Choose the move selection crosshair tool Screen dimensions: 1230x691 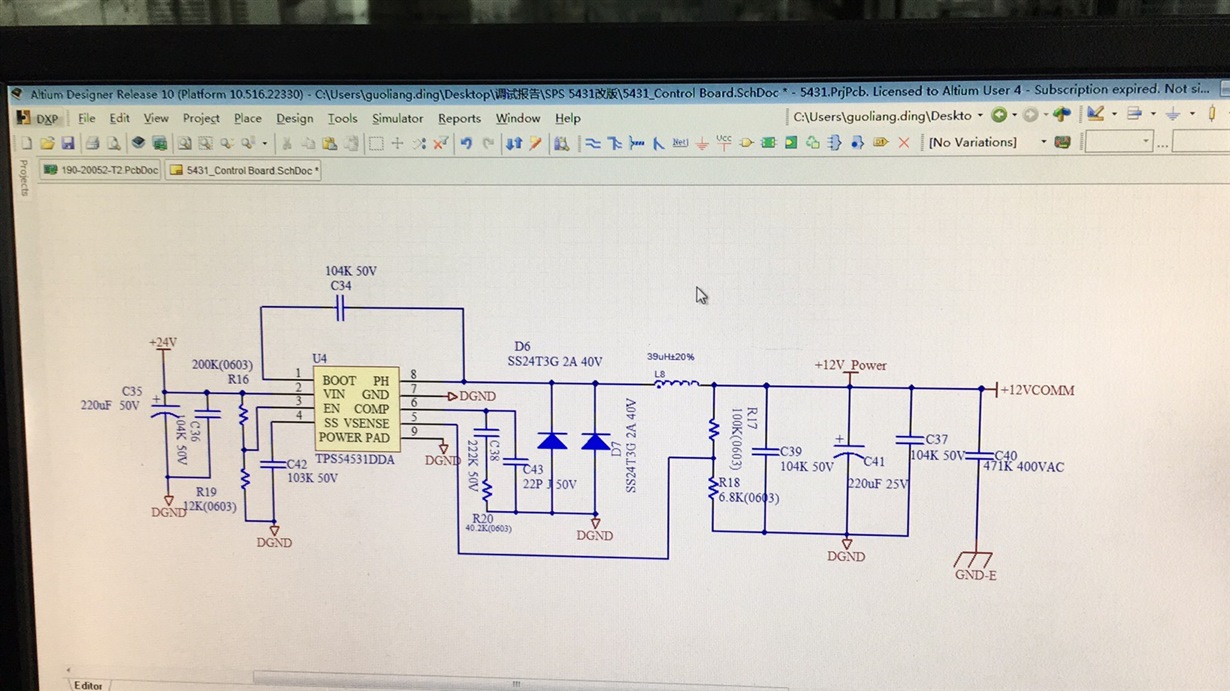coord(397,143)
